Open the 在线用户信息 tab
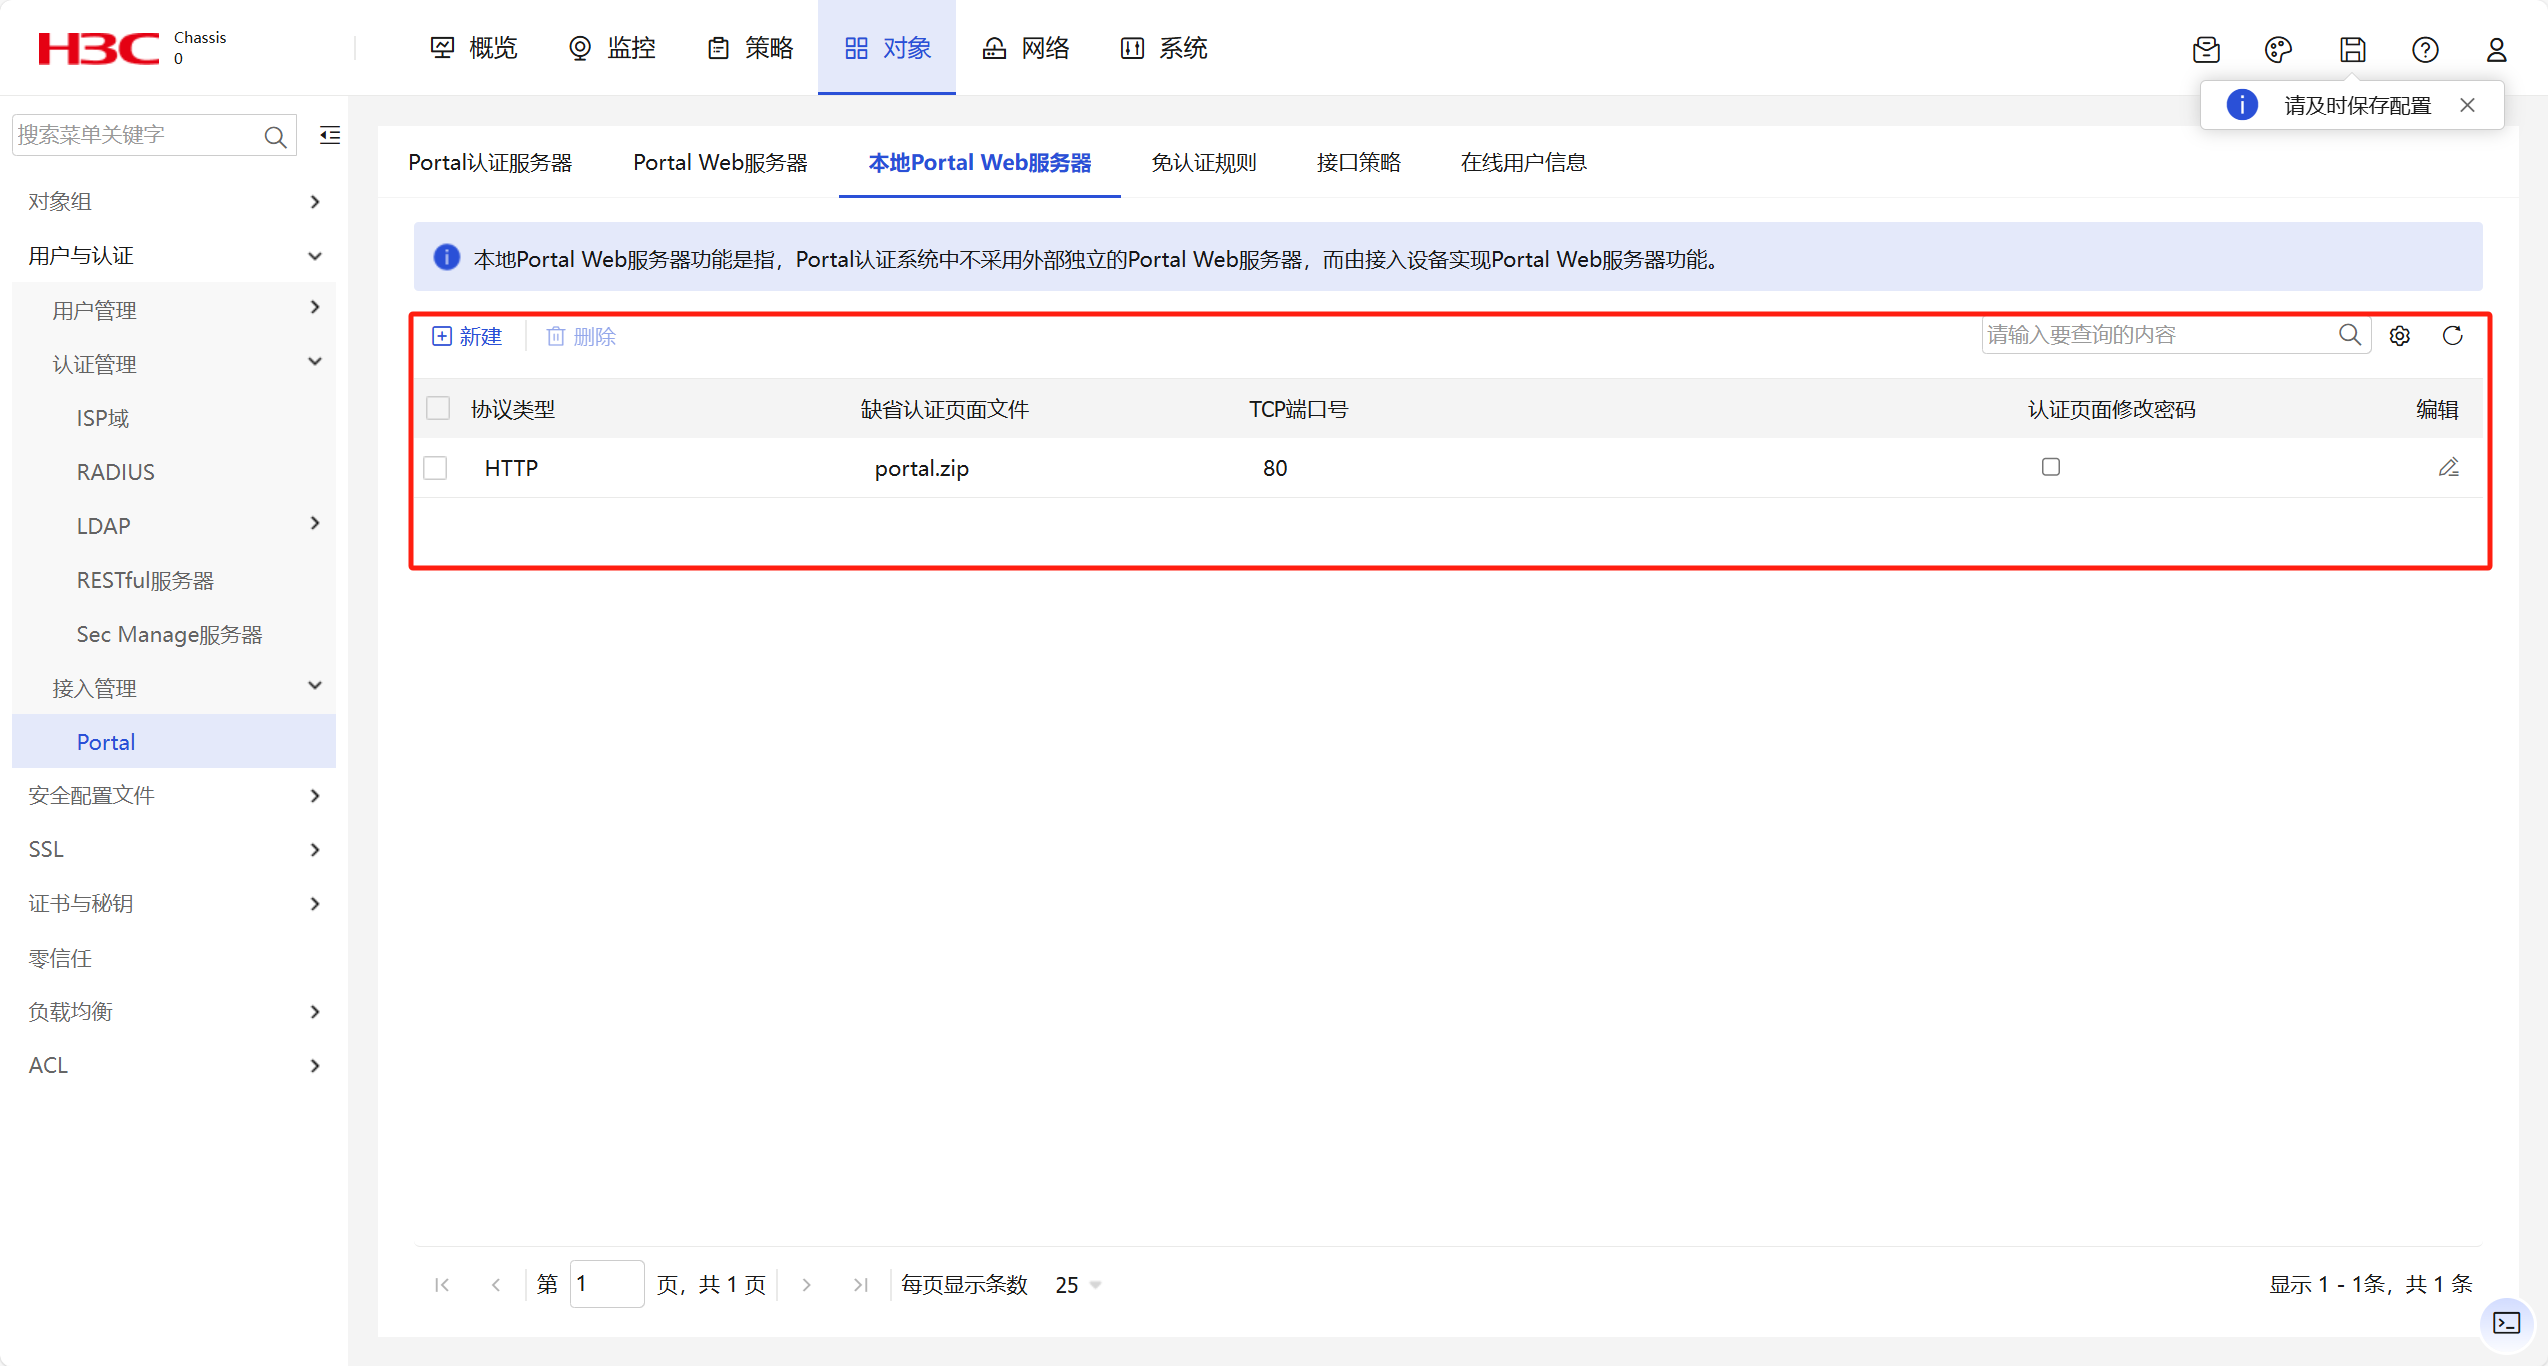This screenshot has width=2548, height=1366. [x=1523, y=162]
